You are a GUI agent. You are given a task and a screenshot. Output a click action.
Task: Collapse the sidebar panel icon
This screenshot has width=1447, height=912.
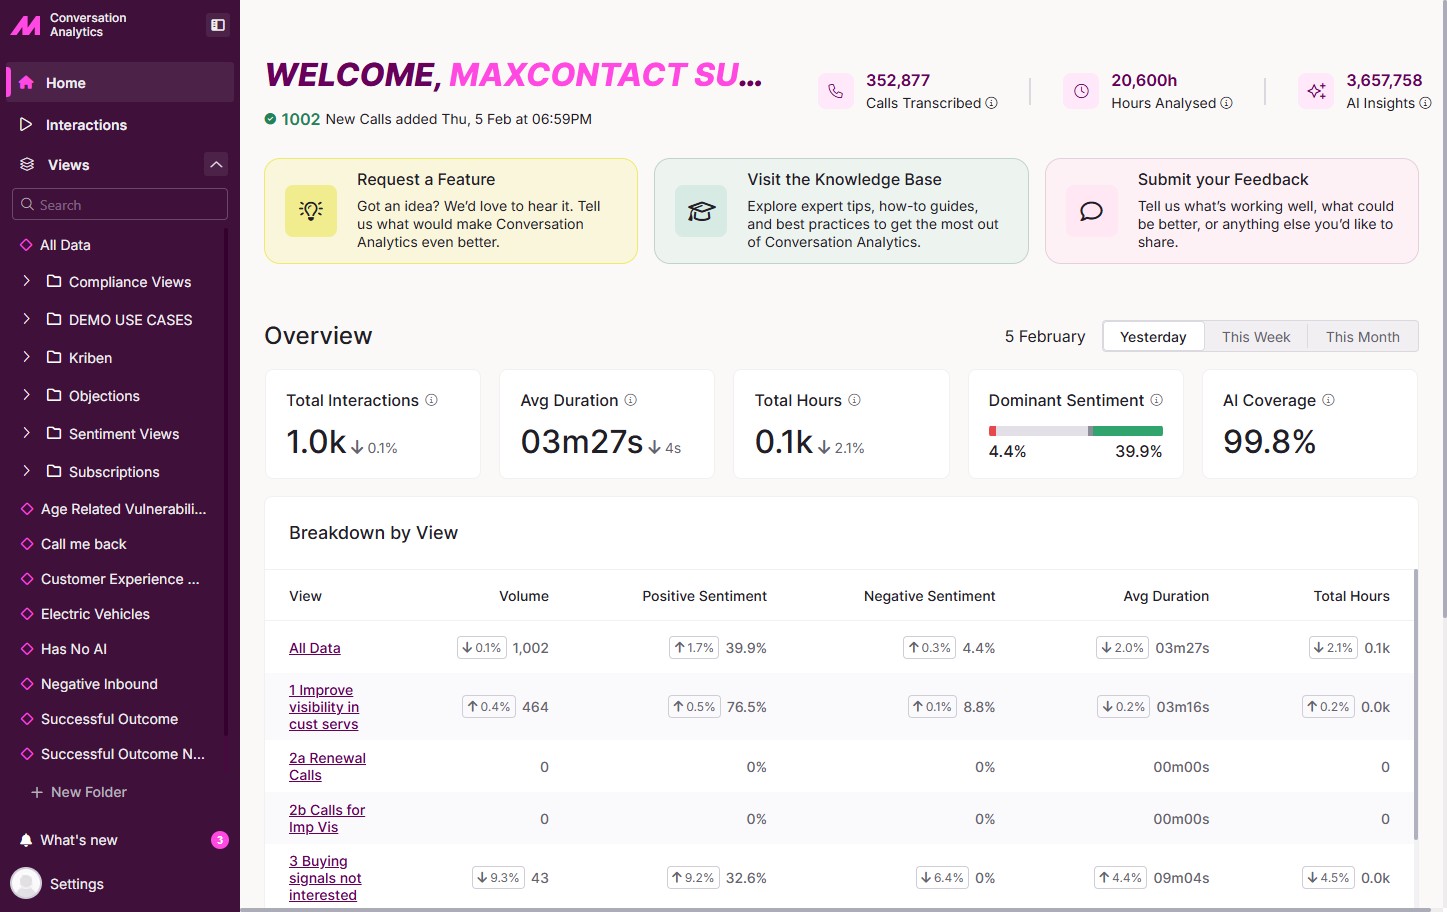point(218,25)
